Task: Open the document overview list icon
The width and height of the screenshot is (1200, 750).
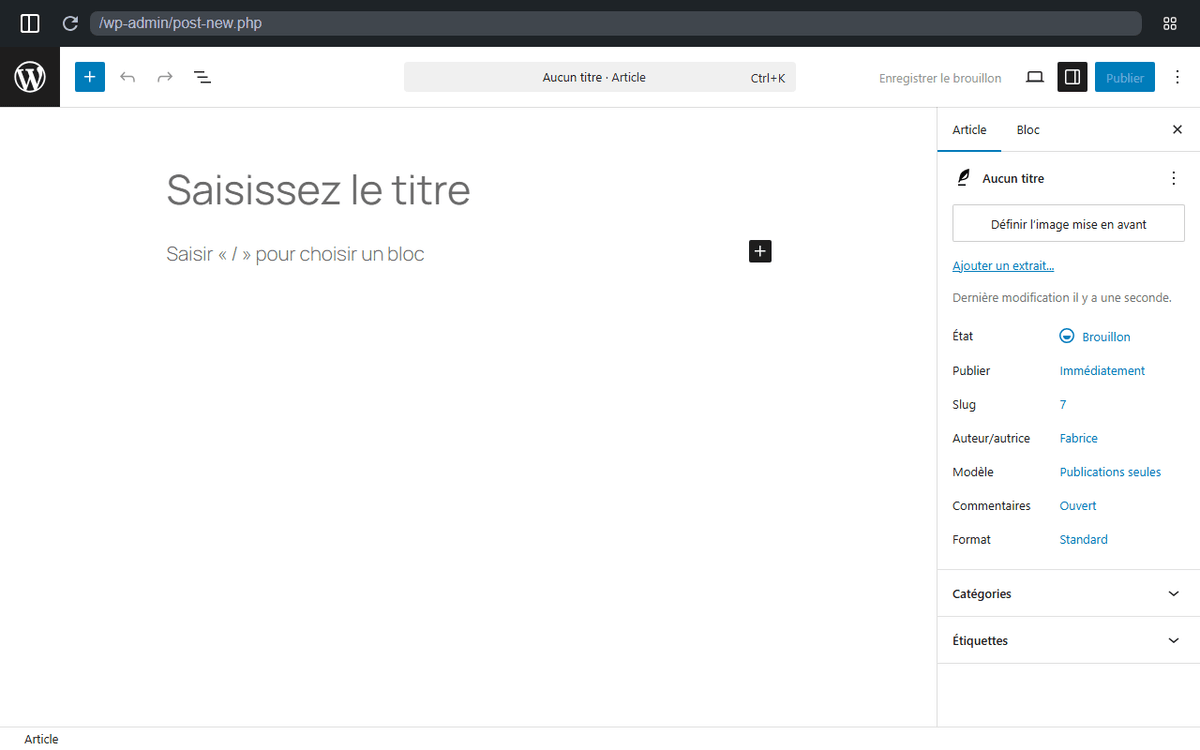Action: [202, 76]
